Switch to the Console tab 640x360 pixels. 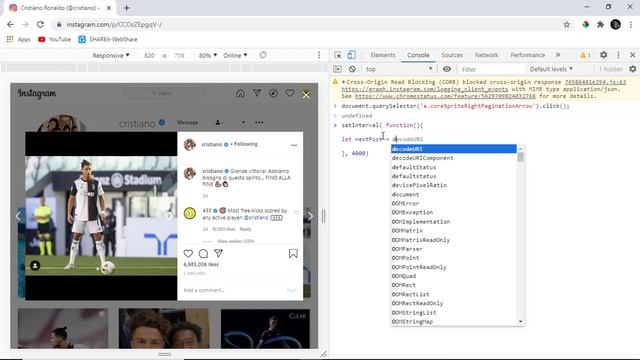[x=418, y=55]
